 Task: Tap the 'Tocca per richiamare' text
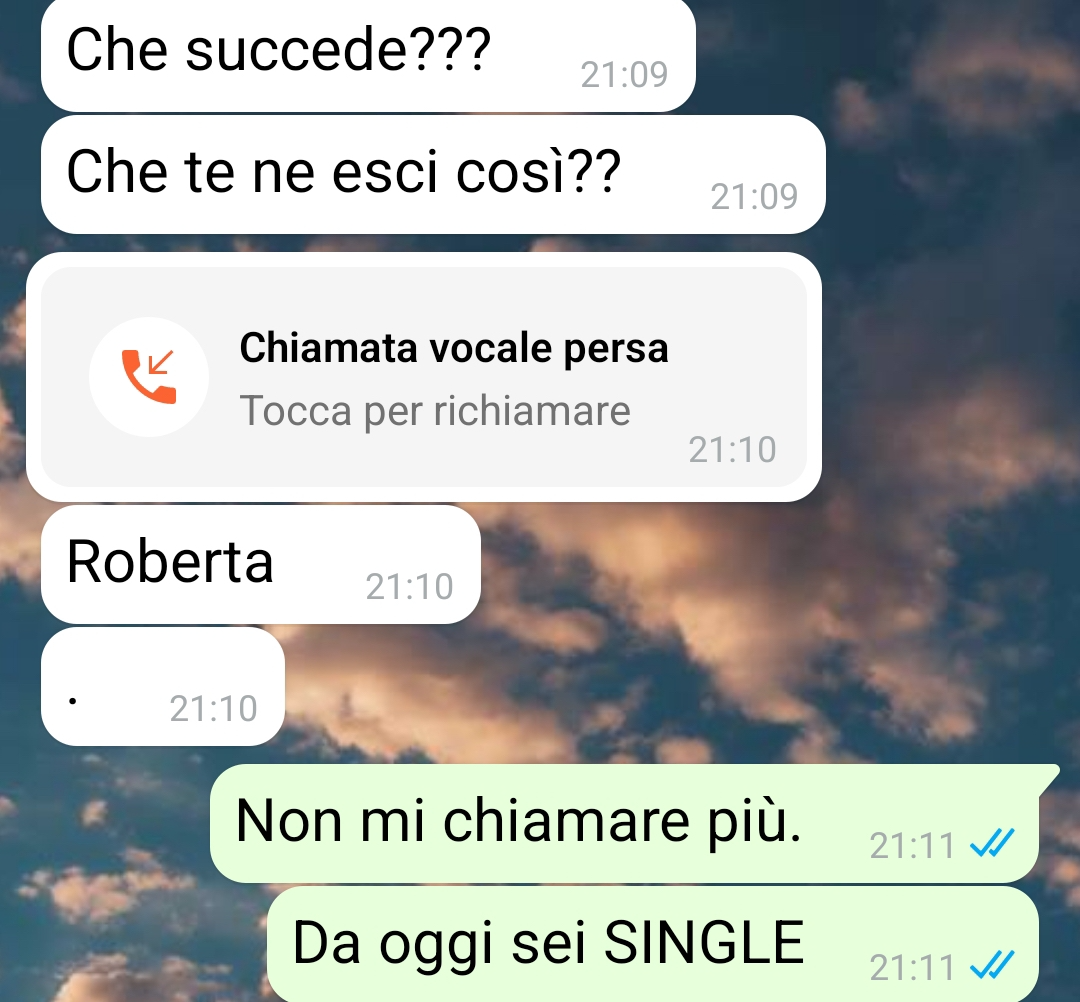pyautogui.click(x=435, y=411)
